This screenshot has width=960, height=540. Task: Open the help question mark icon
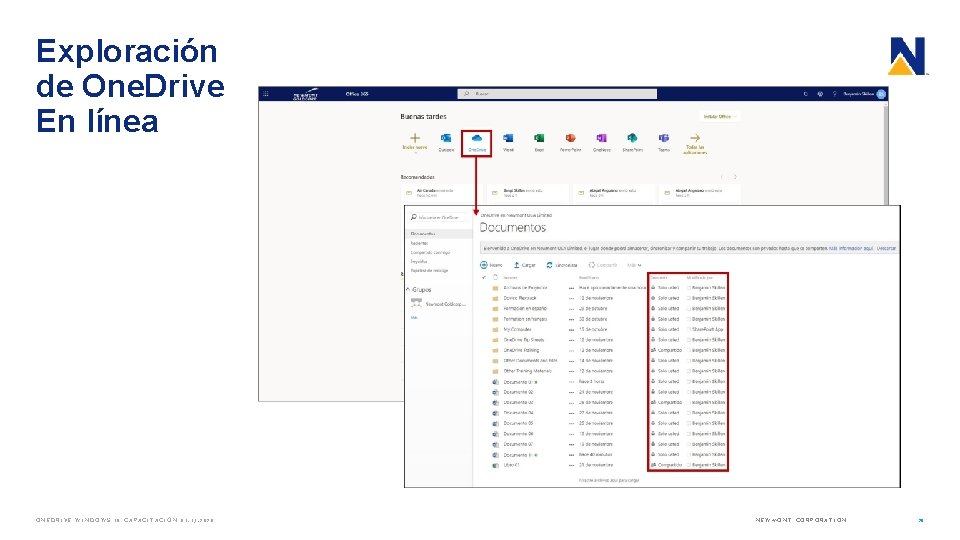[x=834, y=94]
